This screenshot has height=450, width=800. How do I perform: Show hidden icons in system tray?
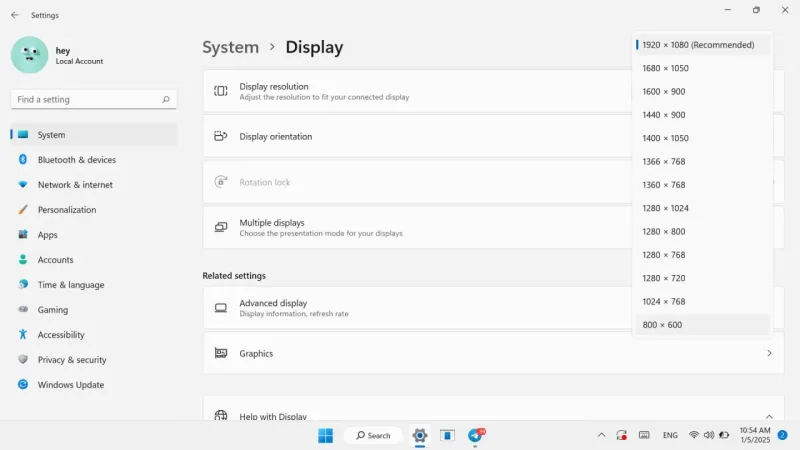pos(602,435)
